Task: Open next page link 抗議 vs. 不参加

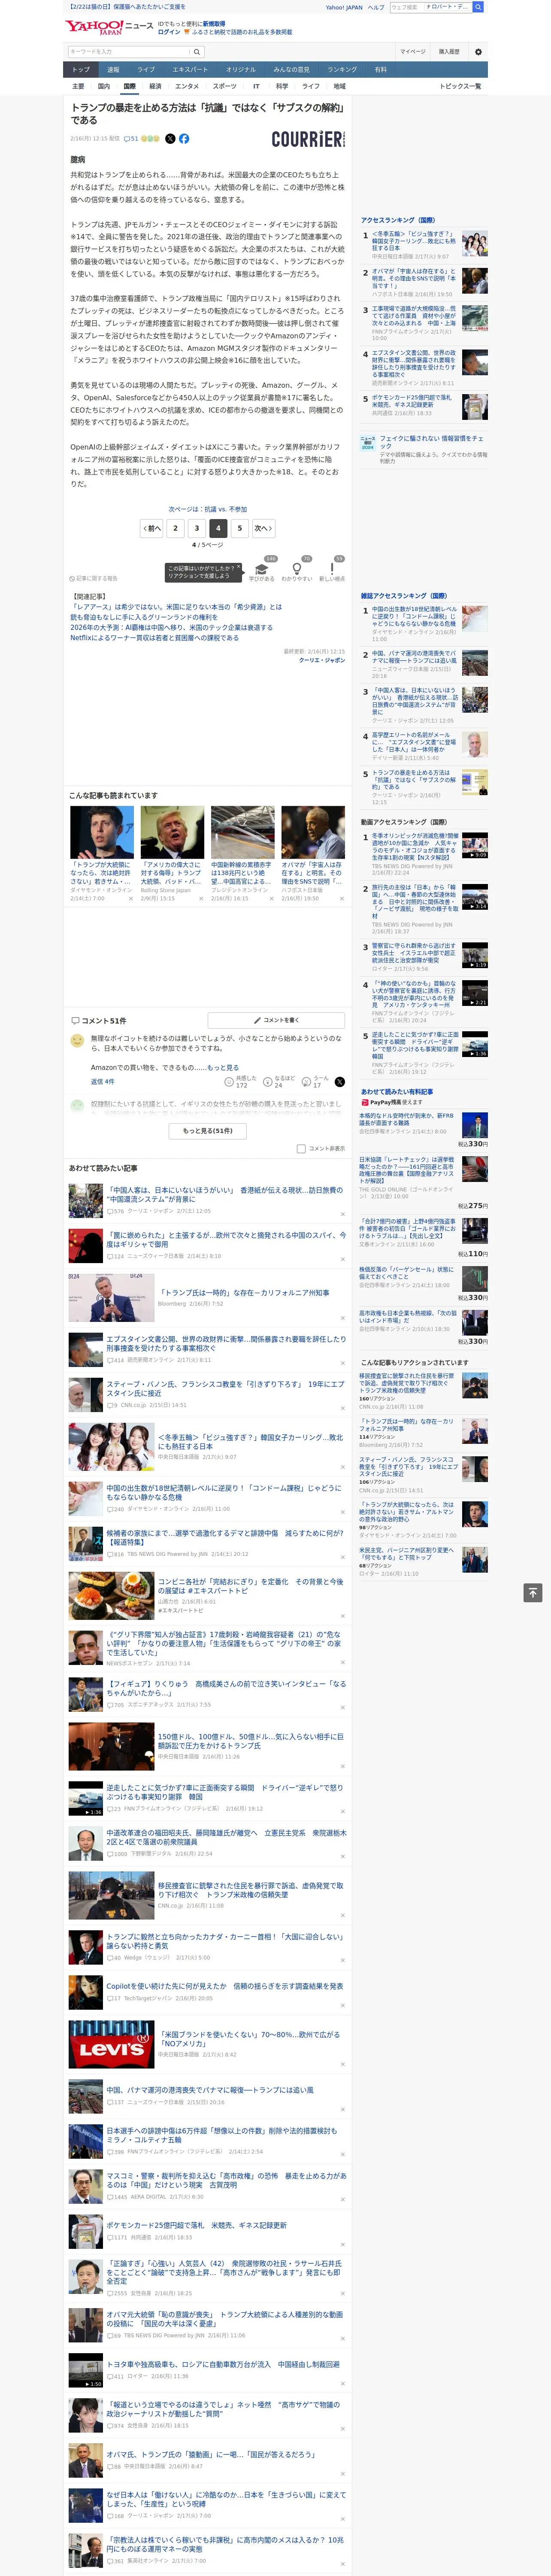Action: [x=208, y=509]
